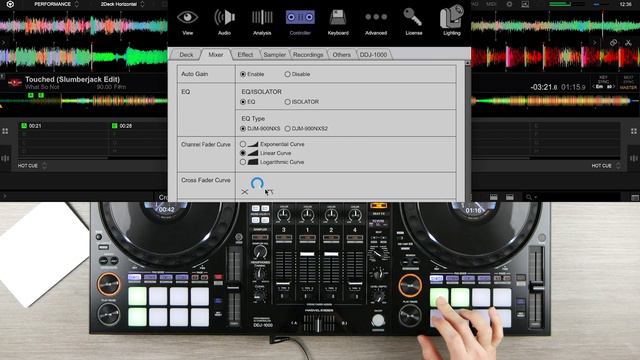This screenshot has height=360, width=640.
Task: Click the scissors icon on right deck
Action: point(628,42)
